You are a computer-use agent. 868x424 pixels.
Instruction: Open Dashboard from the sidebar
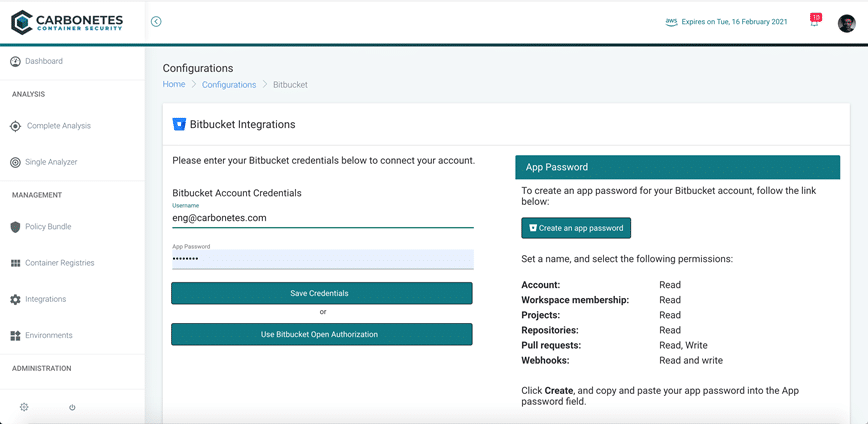44,61
